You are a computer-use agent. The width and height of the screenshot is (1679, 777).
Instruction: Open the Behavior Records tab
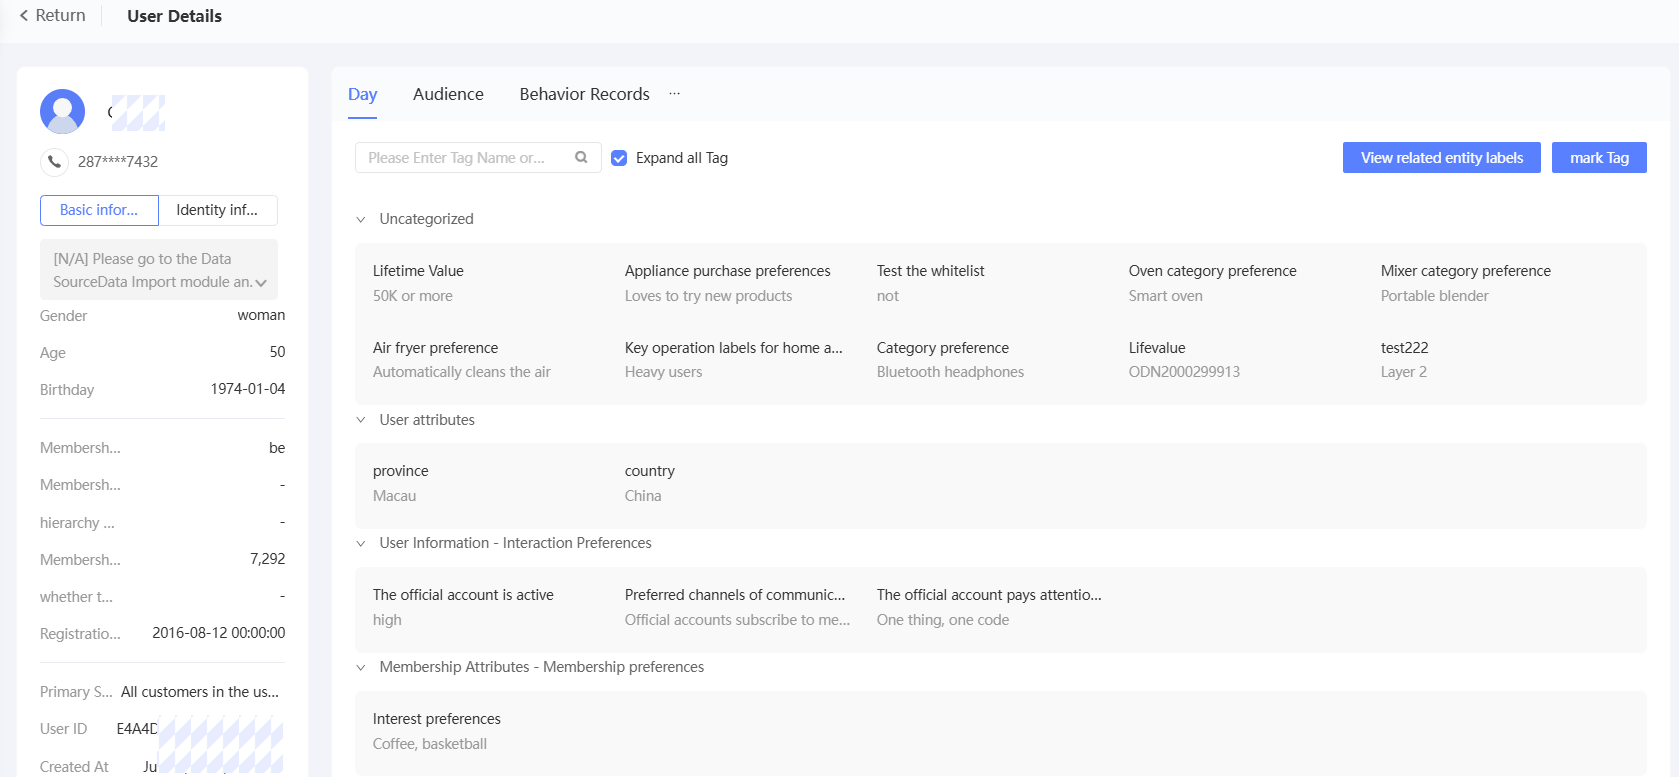(584, 94)
